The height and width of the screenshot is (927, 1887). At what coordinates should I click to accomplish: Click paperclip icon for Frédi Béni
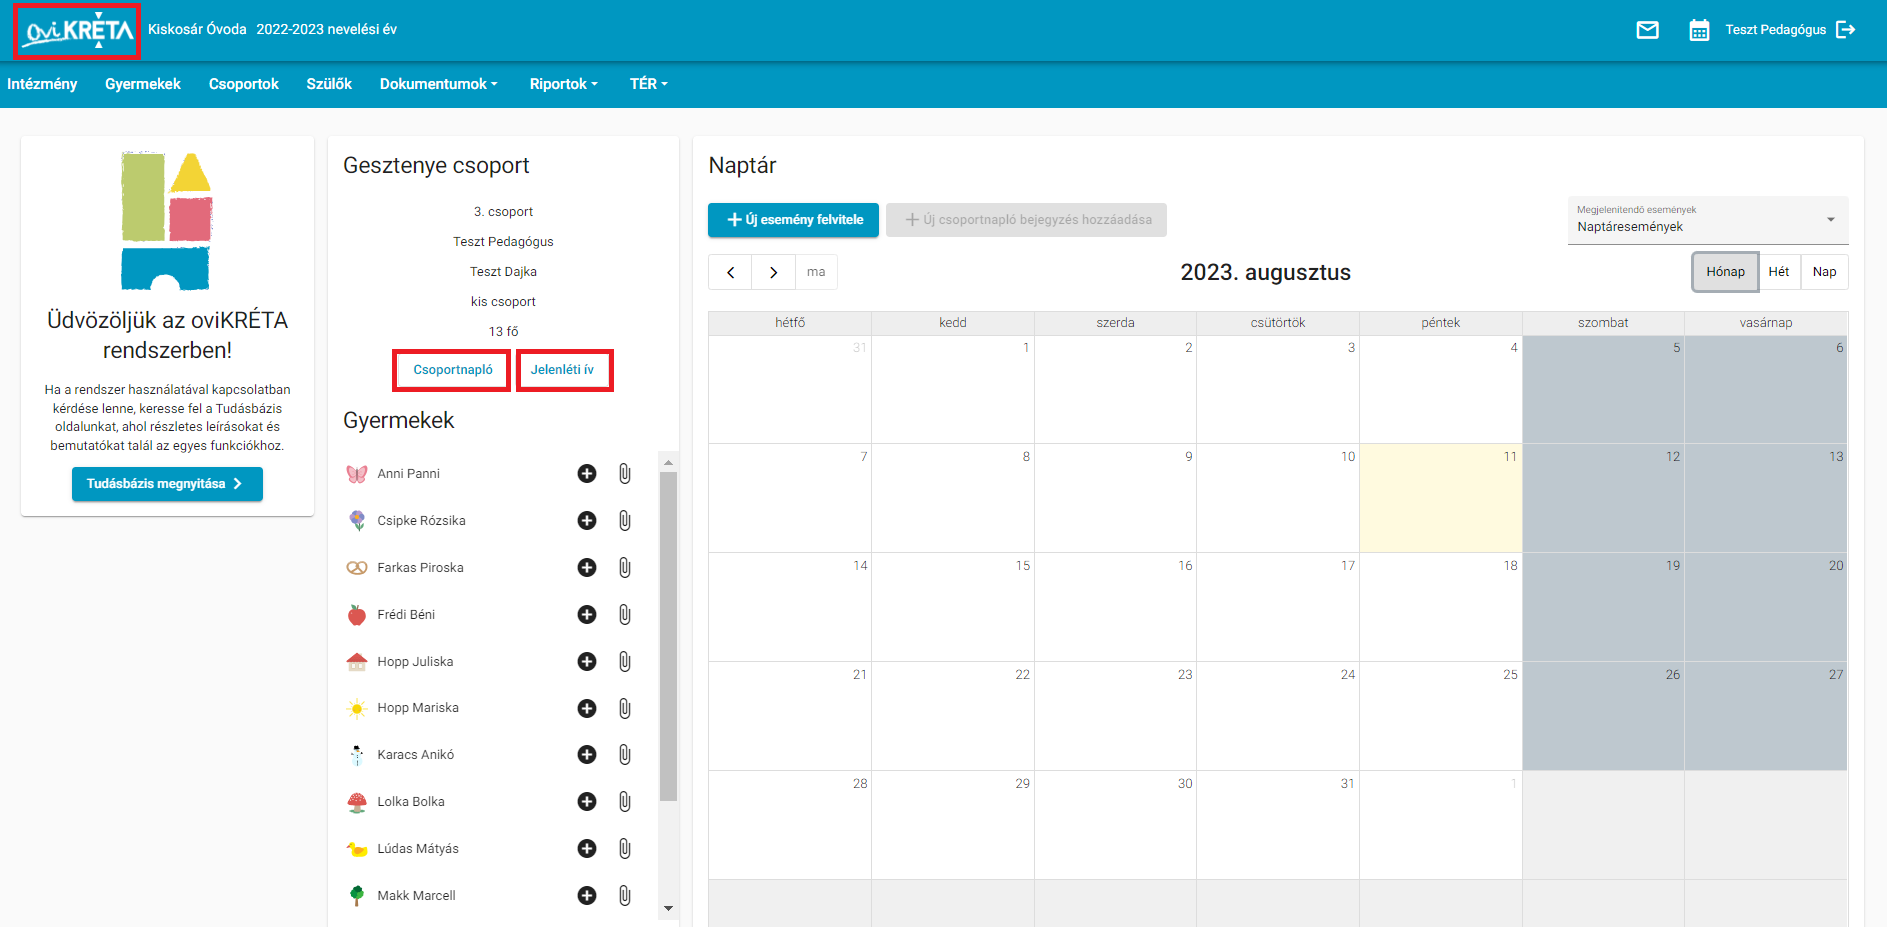[x=625, y=615]
